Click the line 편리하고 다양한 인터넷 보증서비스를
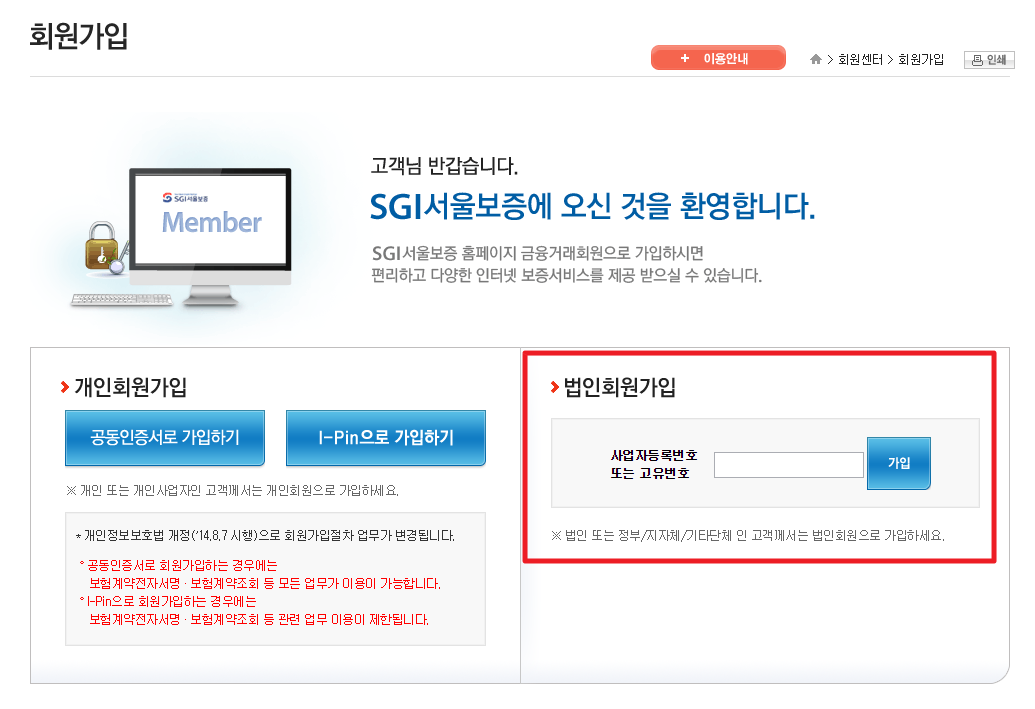The height and width of the screenshot is (709, 1035). pos(566,275)
